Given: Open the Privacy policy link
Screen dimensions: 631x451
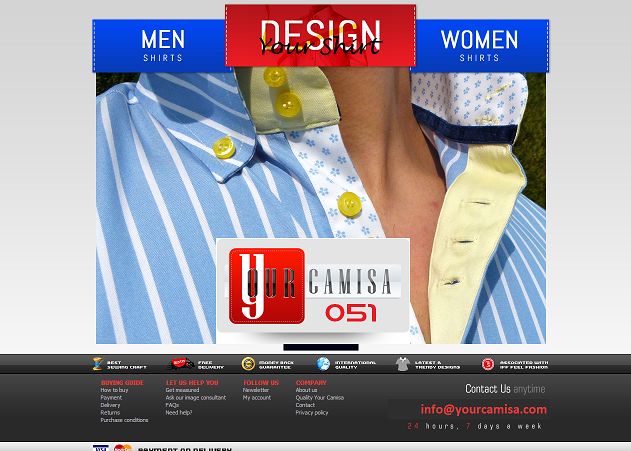Looking at the screenshot, I should point(312,412).
